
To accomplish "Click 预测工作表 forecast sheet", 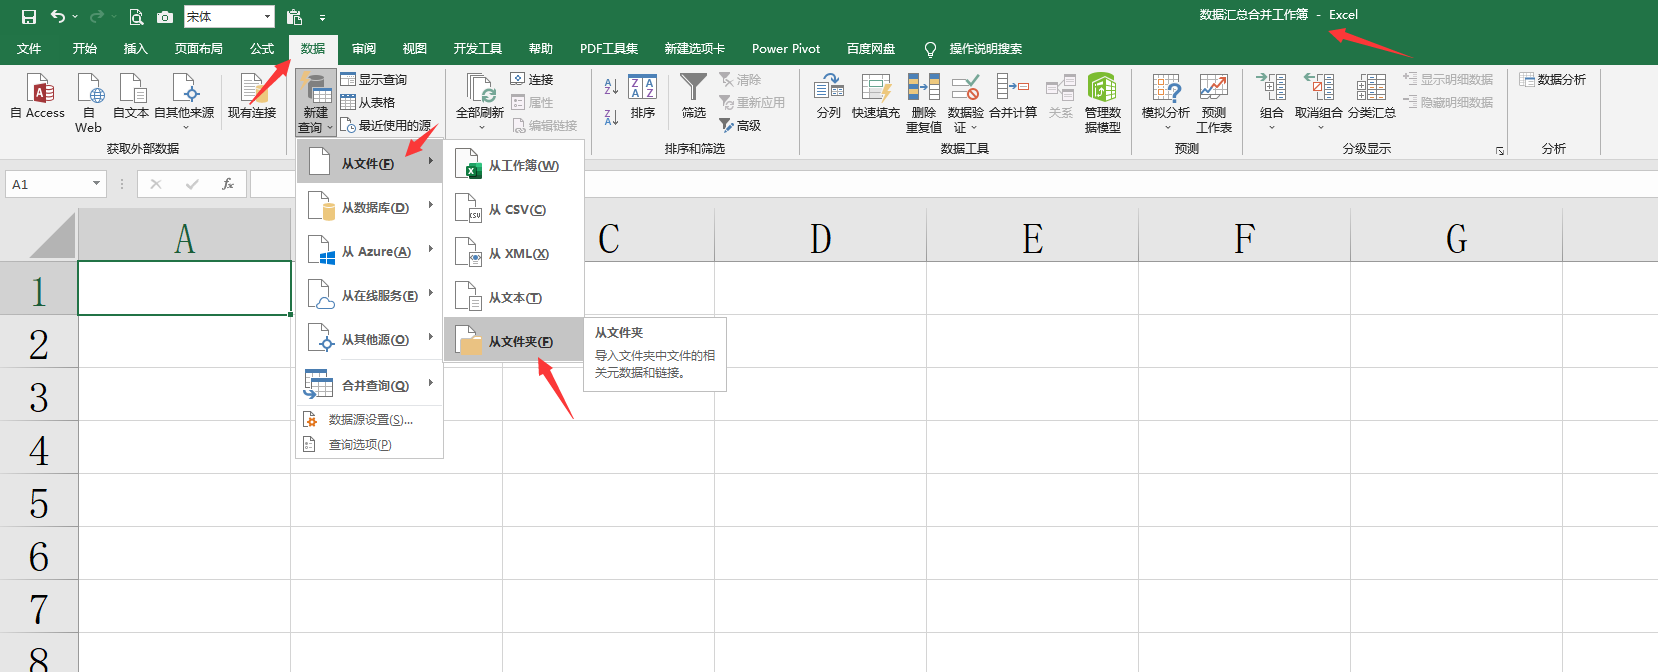I will point(1214,103).
